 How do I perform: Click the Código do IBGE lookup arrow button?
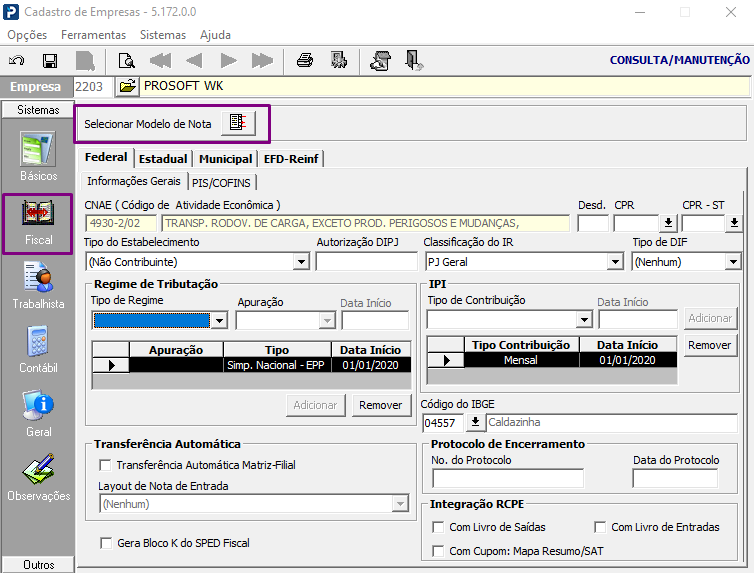[475, 423]
